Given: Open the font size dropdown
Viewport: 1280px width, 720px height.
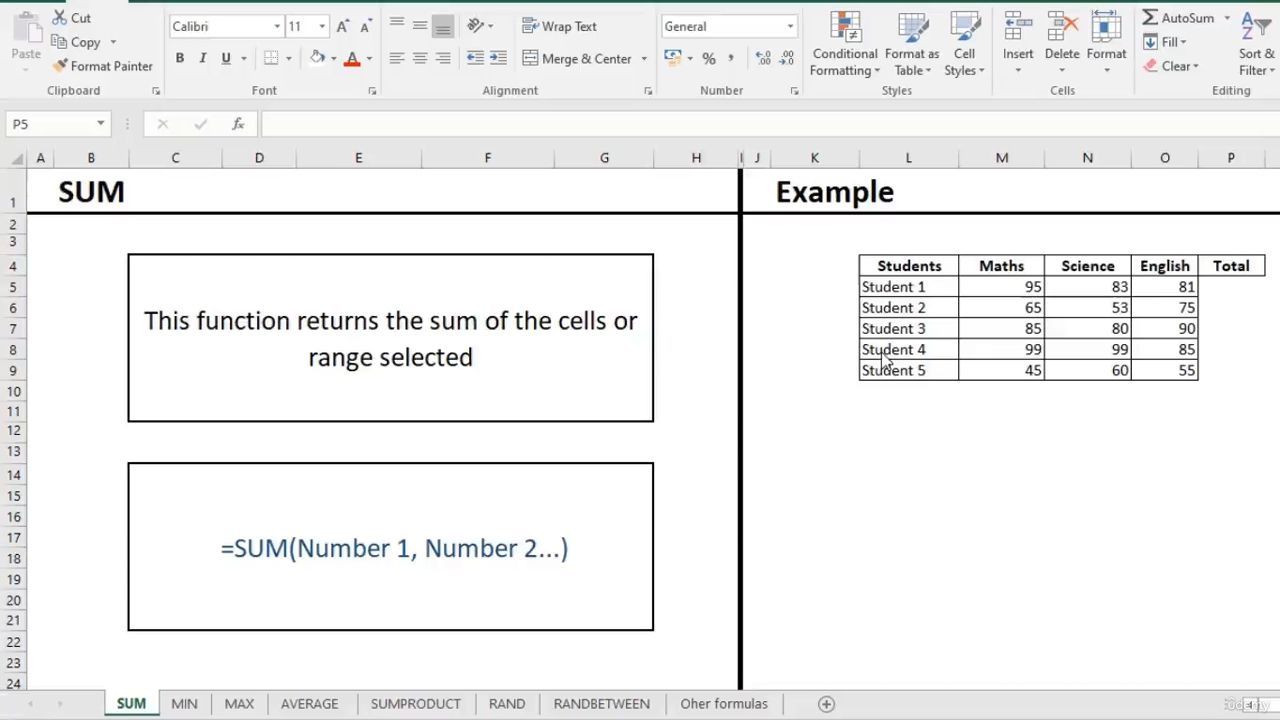Looking at the screenshot, I should (321, 26).
